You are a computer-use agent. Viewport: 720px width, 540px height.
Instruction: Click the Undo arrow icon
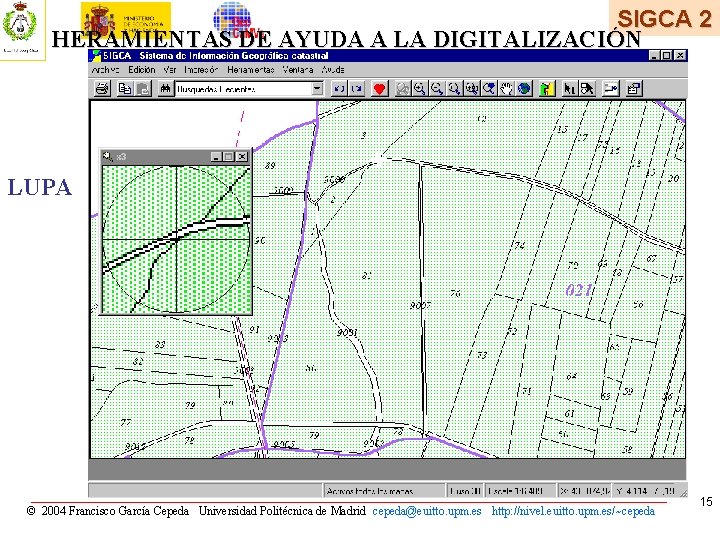pyautogui.click(x=339, y=88)
